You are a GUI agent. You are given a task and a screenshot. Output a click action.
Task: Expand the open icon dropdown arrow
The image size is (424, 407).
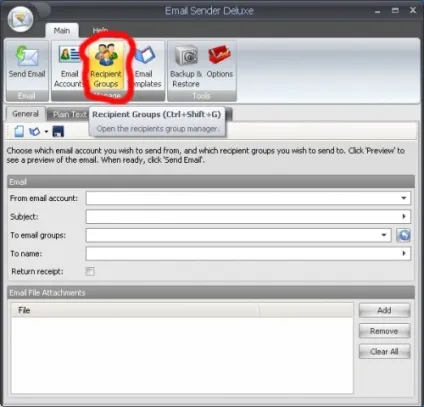[x=46, y=132]
